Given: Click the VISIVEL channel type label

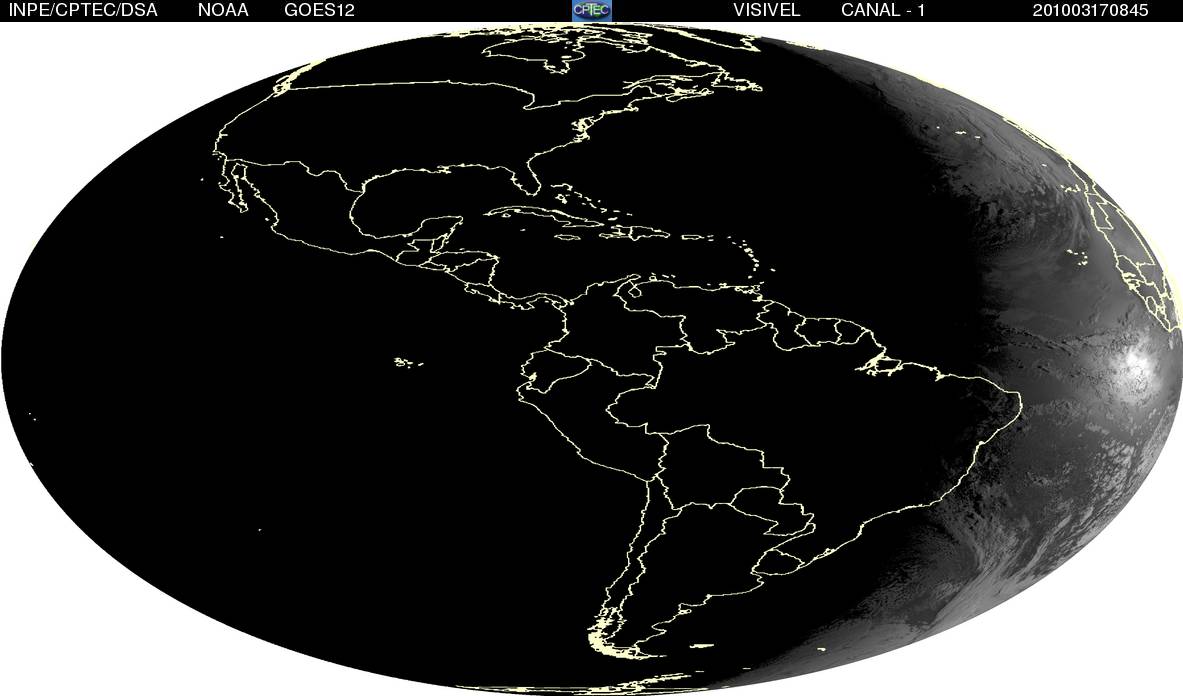Looking at the screenshot, I should coord(767,11).
